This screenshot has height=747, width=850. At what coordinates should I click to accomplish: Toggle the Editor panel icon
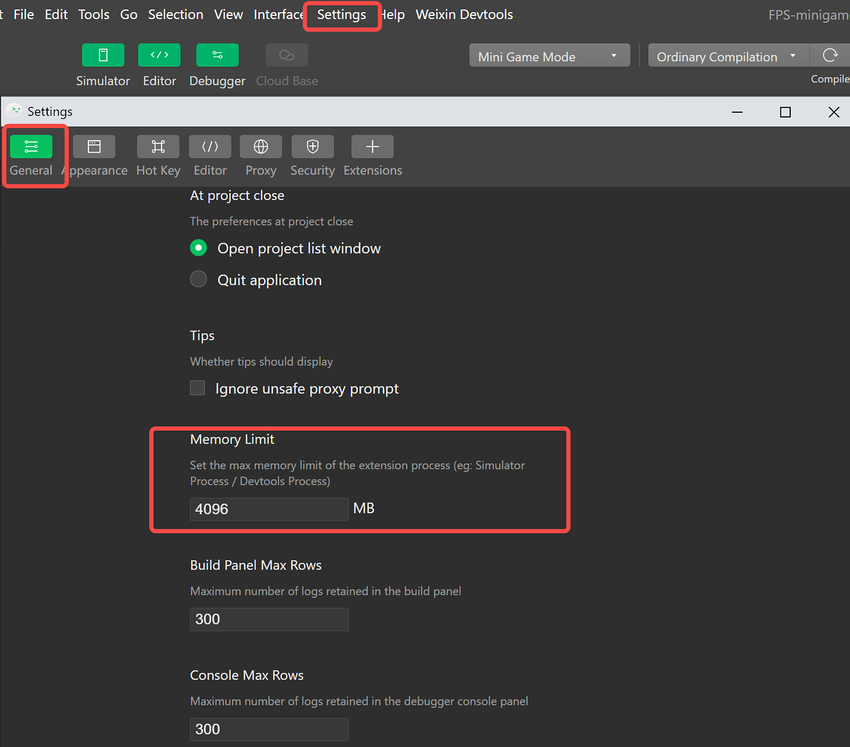point(159,55)
